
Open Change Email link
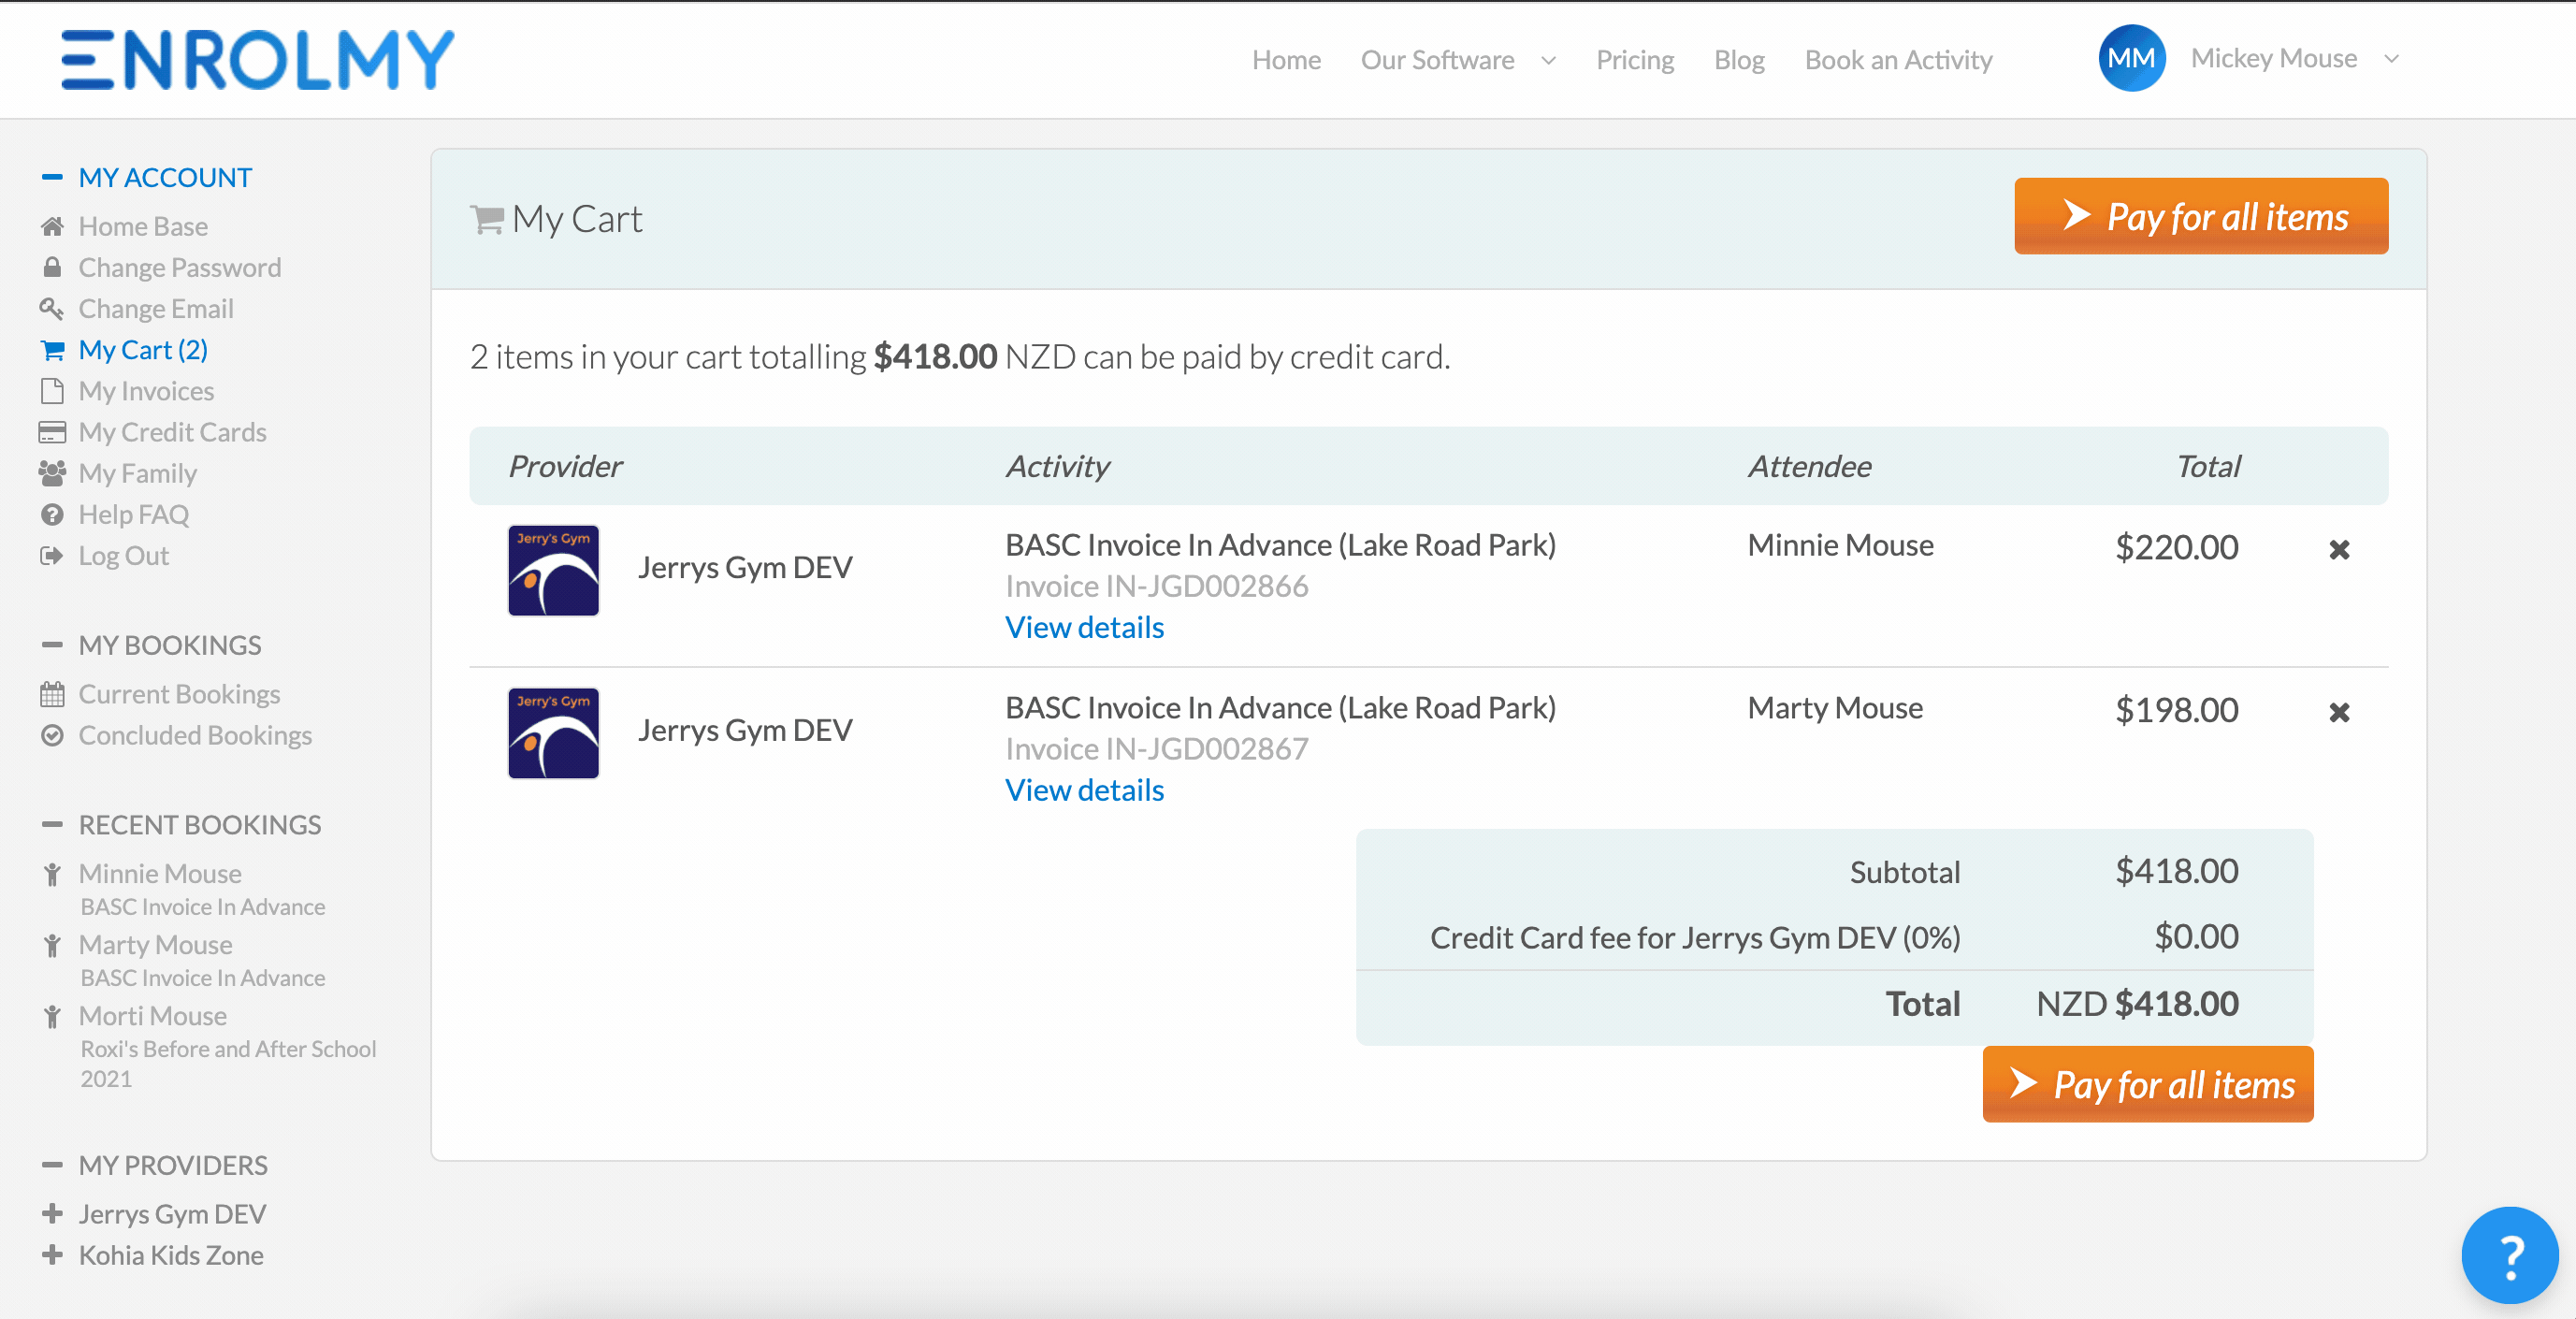tap(156, 308)
